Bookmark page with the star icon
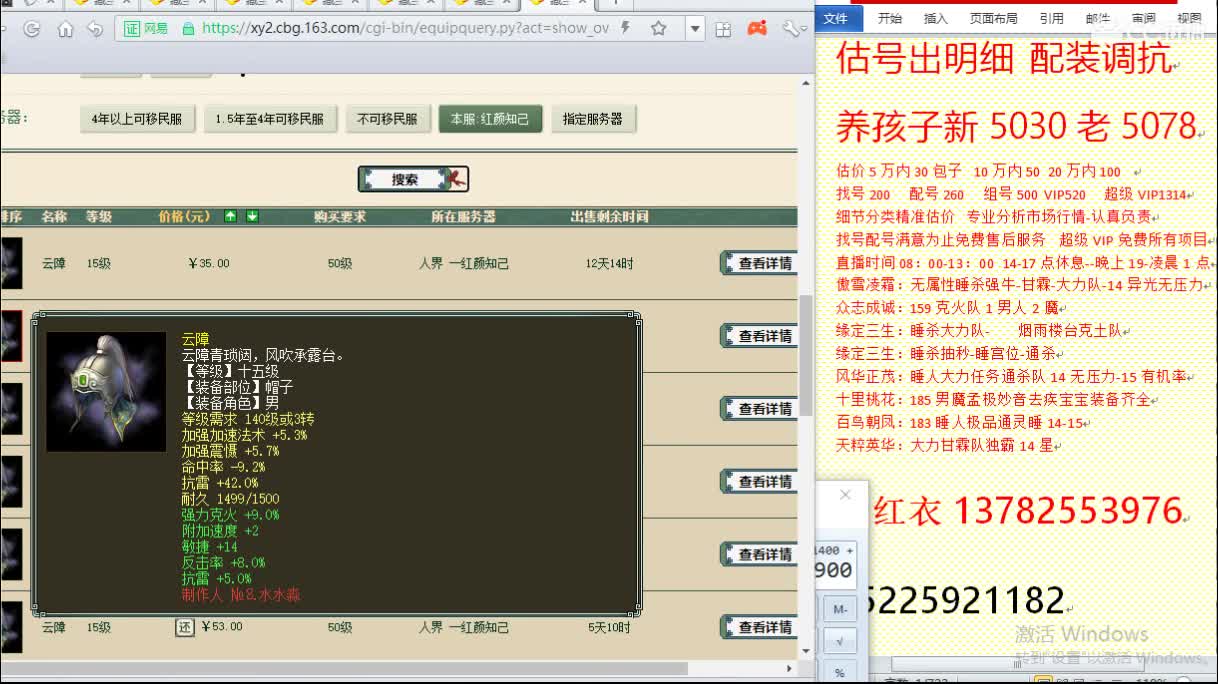 659,28
